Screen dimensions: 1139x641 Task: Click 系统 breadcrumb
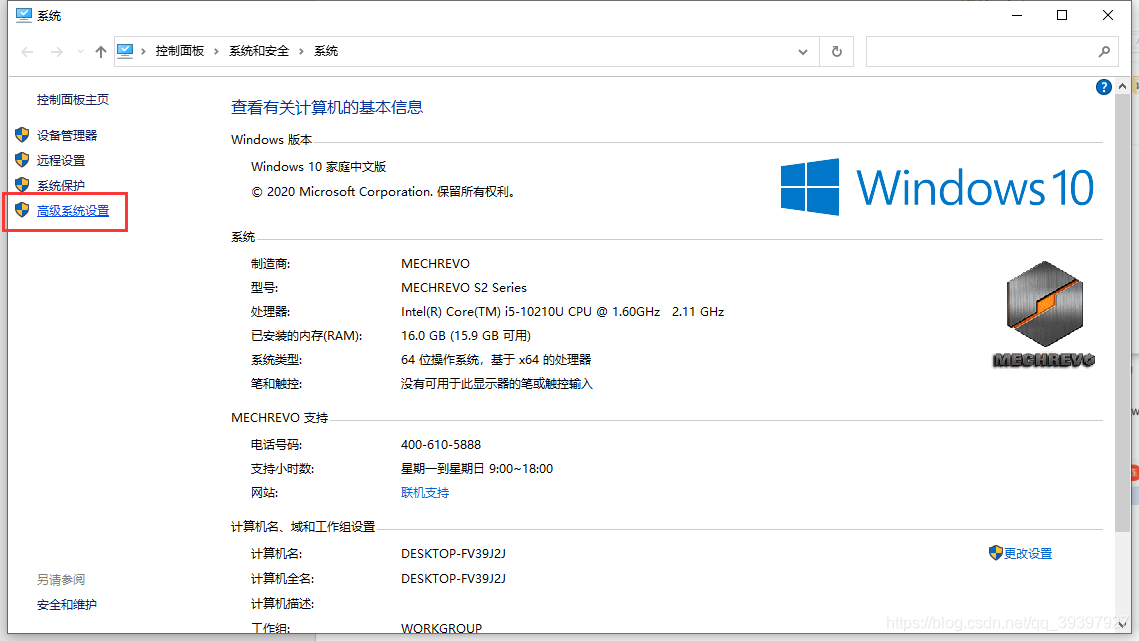326,51
